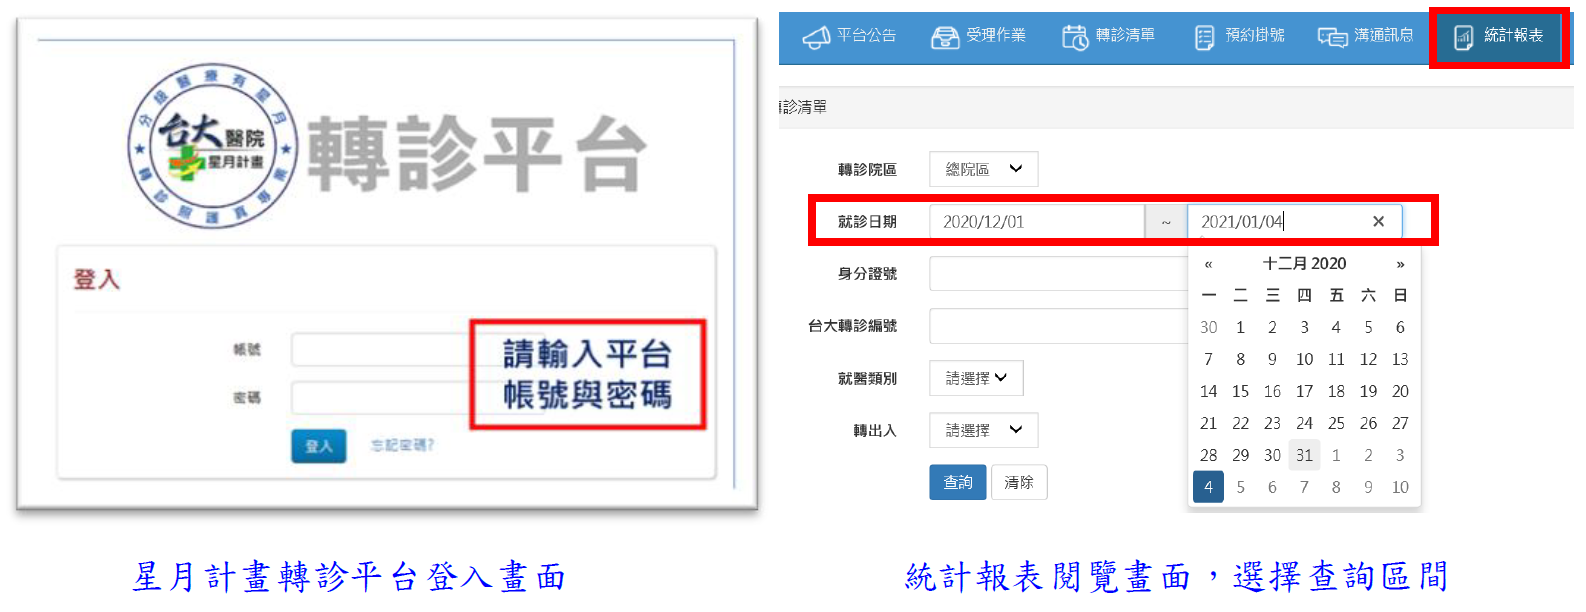Viewport: 1586px width, 612px height.
Task: Select day 30 in the top calendar row
Action: click(1208, 327)
